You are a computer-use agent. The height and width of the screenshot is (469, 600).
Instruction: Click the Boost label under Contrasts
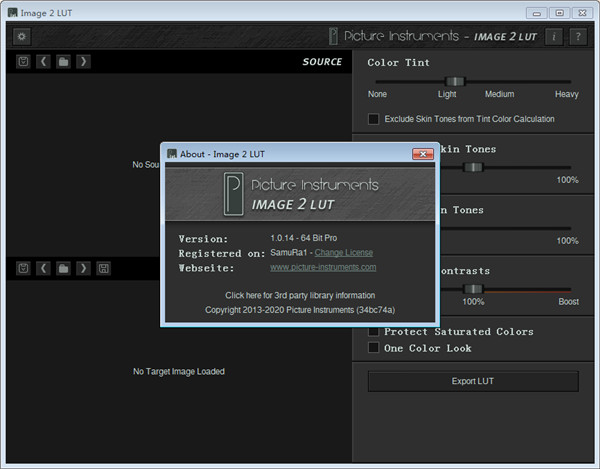tap(568, 302)
